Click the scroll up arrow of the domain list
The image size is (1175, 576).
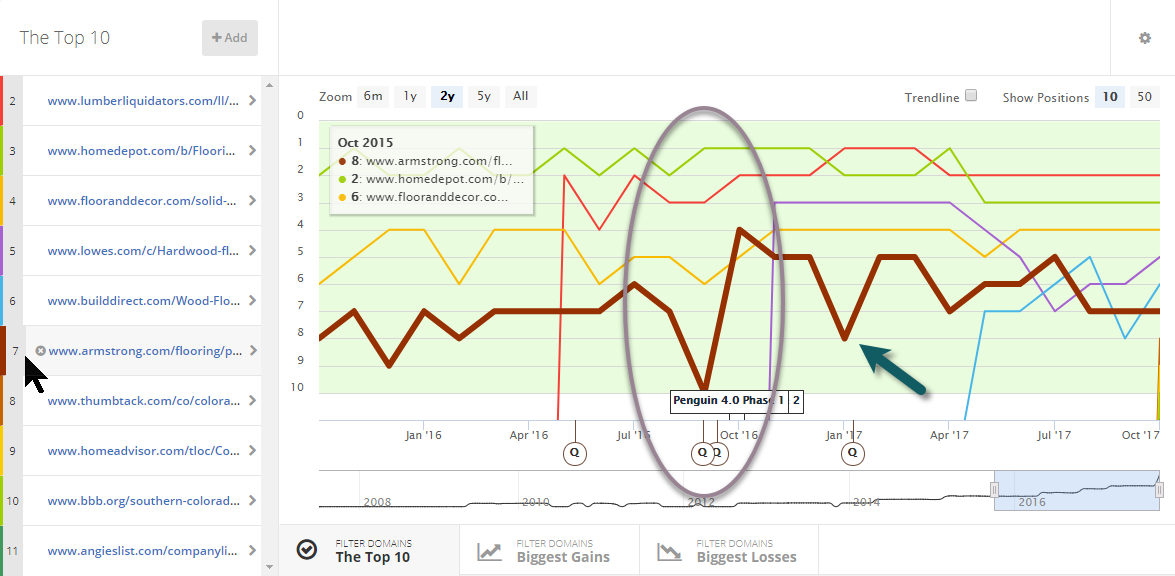pos(270,85)
